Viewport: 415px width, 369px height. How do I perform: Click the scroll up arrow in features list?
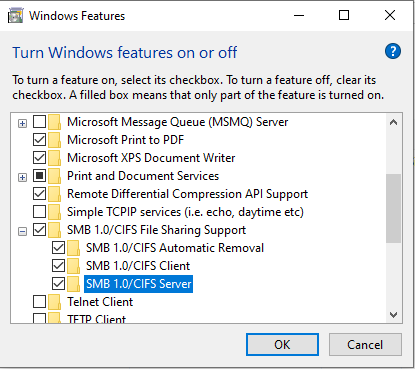(x=393, y=122)
